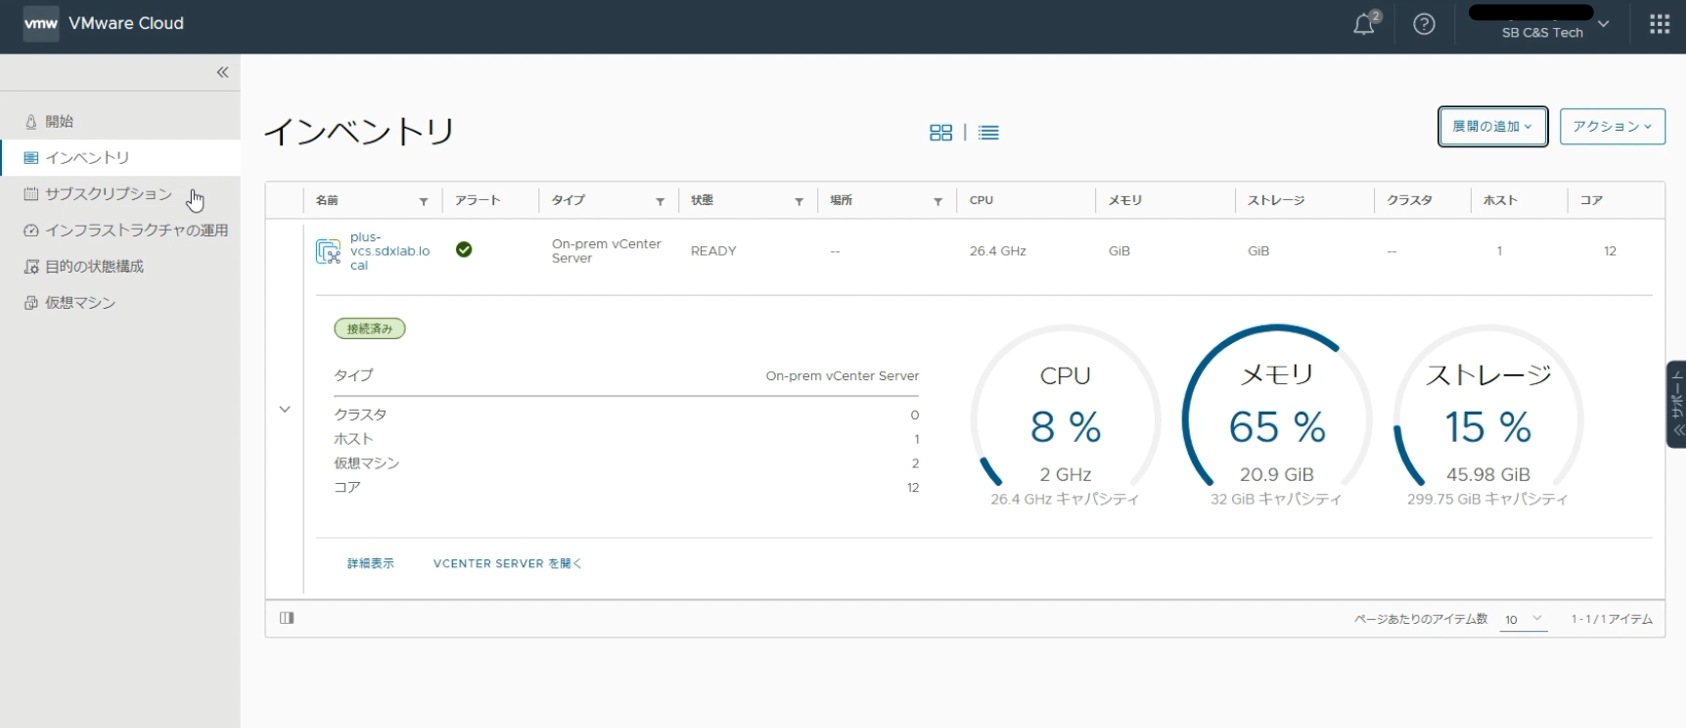Click On-prem vCenter Server type cell

click(x=607, y=251)
